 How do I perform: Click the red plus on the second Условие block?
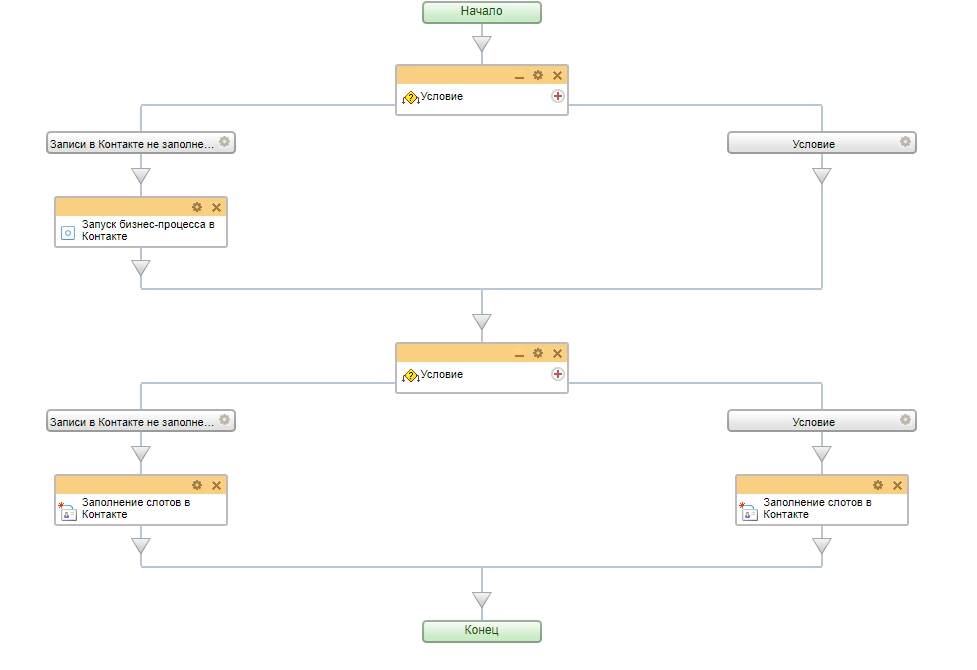pos(558,374)
